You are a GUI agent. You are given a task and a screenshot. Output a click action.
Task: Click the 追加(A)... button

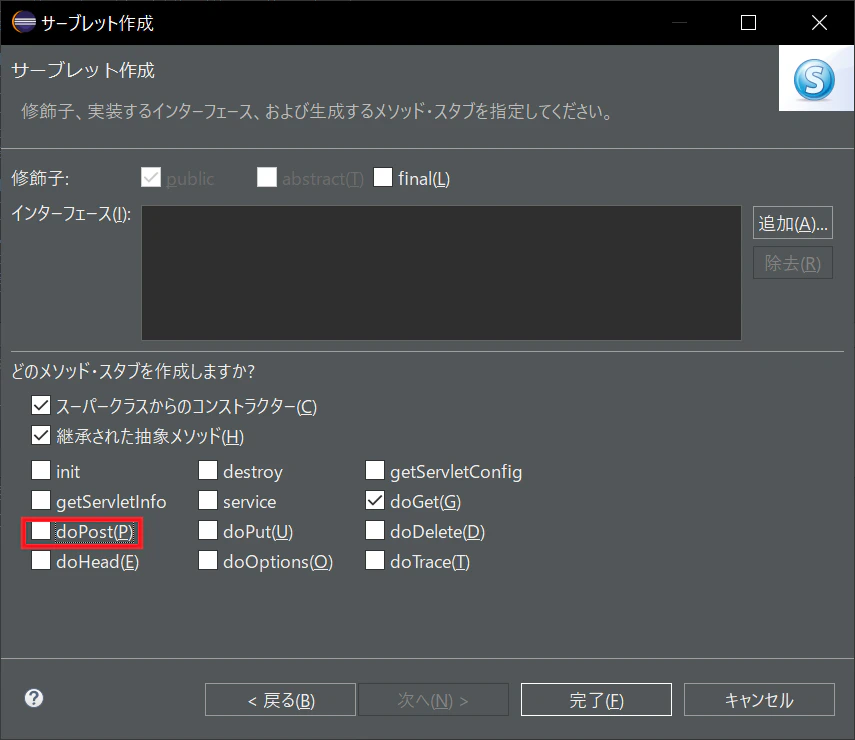pos(792,222)
